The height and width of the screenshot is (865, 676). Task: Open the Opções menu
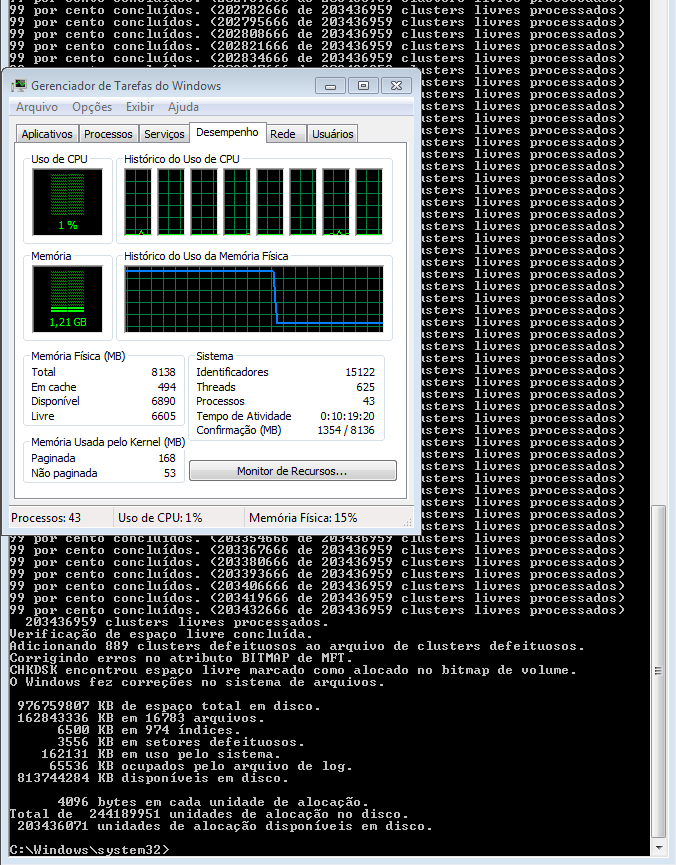(x=92, y=107)
